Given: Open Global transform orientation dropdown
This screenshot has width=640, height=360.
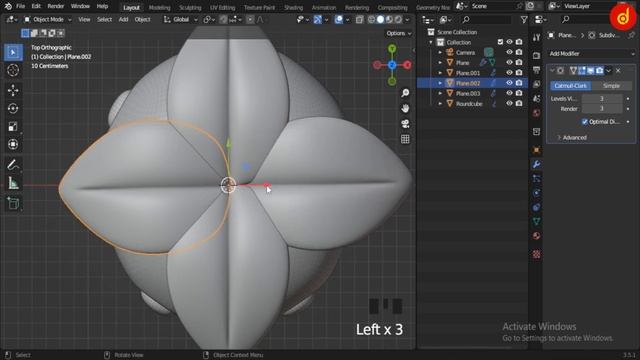Looking at the screenshot, I should (180, 19).
